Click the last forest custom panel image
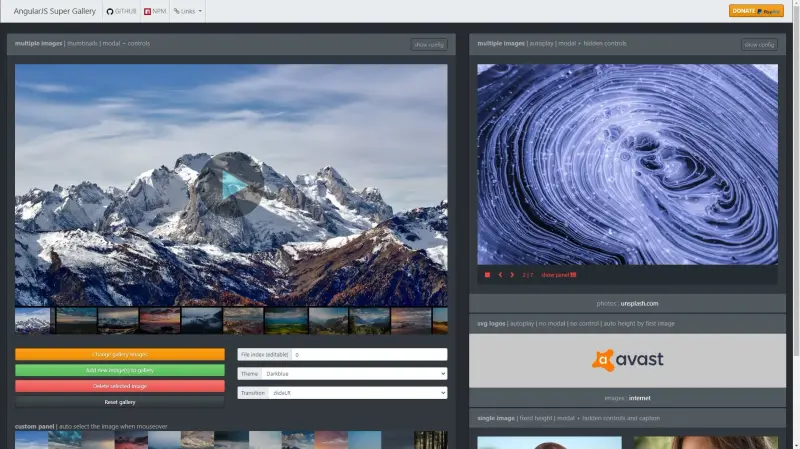The width and height of the screenshot is (800, 449). point(431,440)
